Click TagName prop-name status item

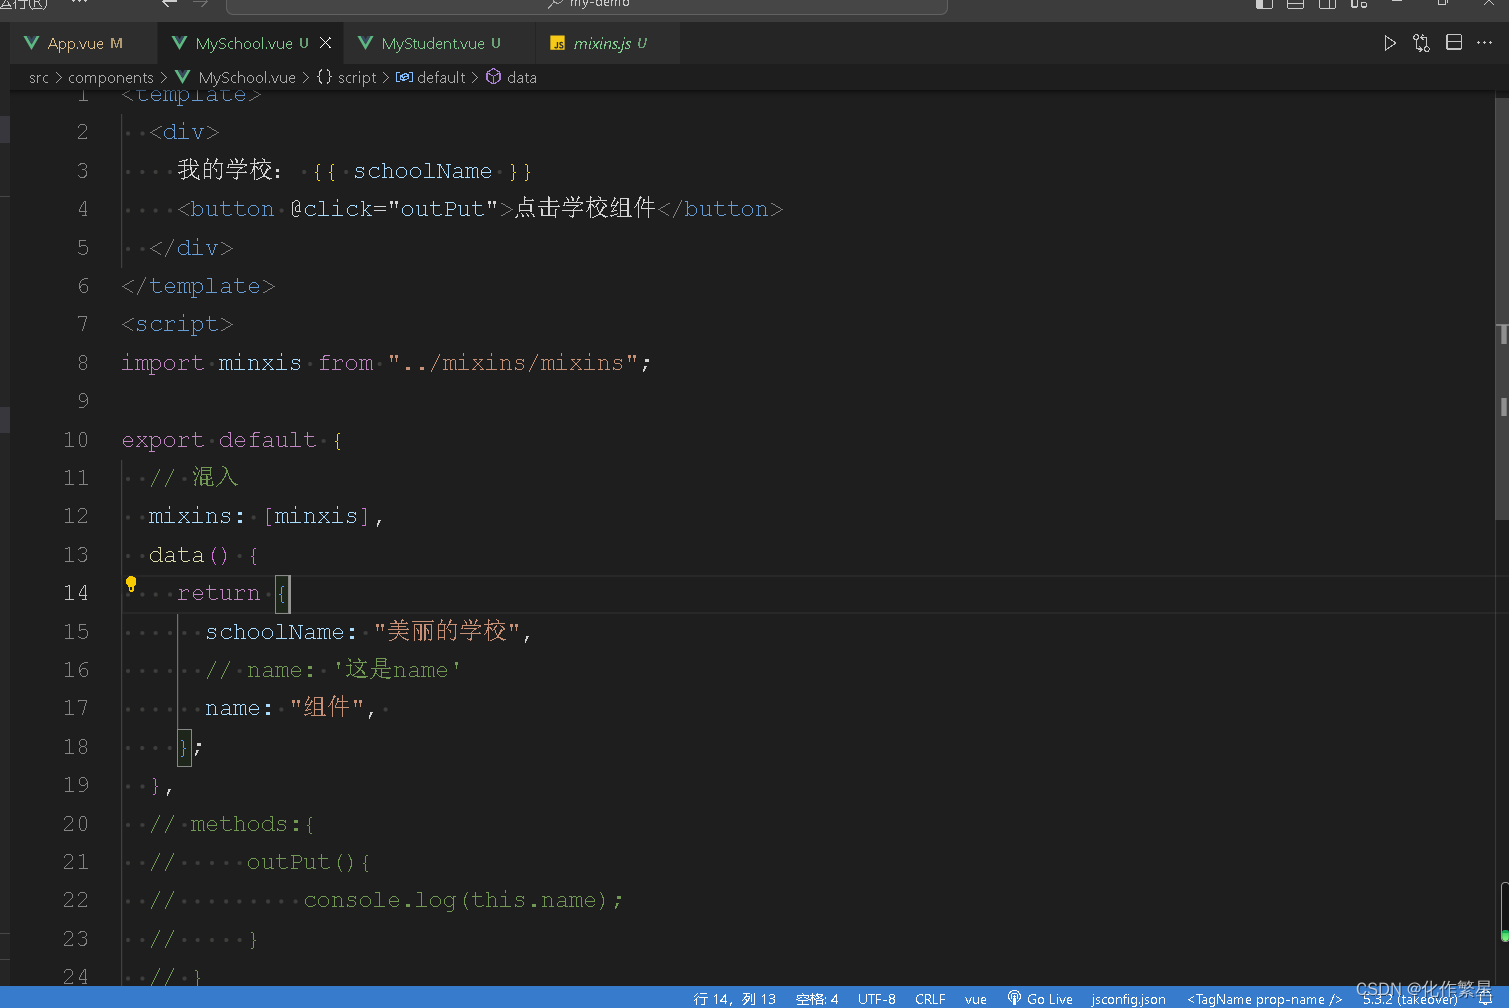(1264, 998)
